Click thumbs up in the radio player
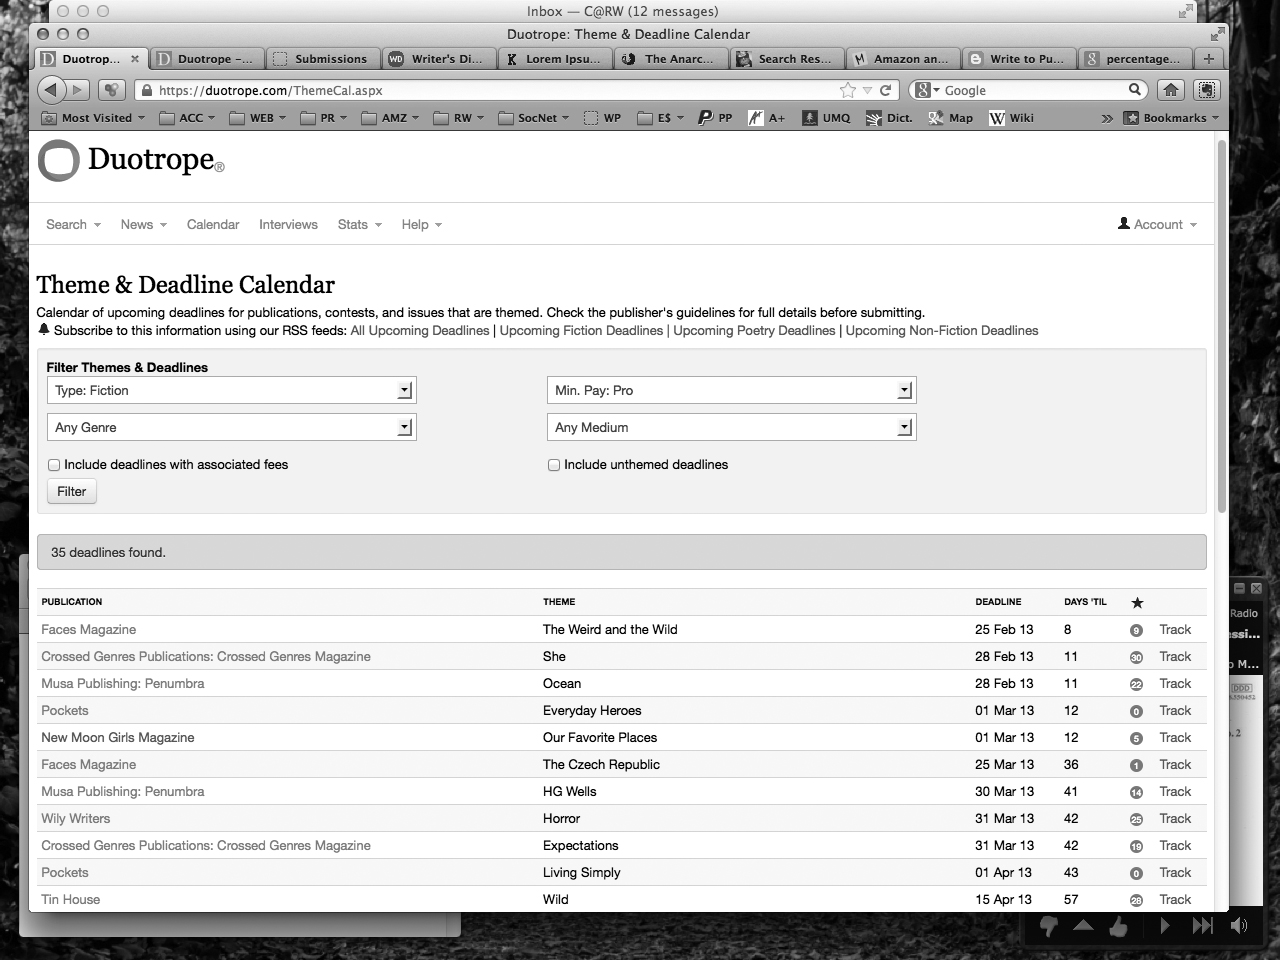The height and width of the screenshot is (960, 1280). pyautogui.click(x=1118, y=927)
